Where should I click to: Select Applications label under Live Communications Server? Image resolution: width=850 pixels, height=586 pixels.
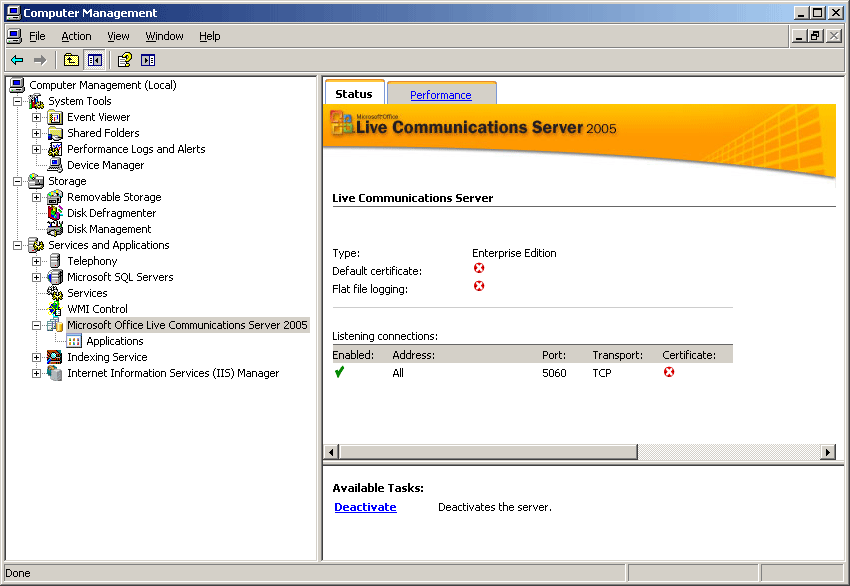pyautogui.click(x=115, y=341)
